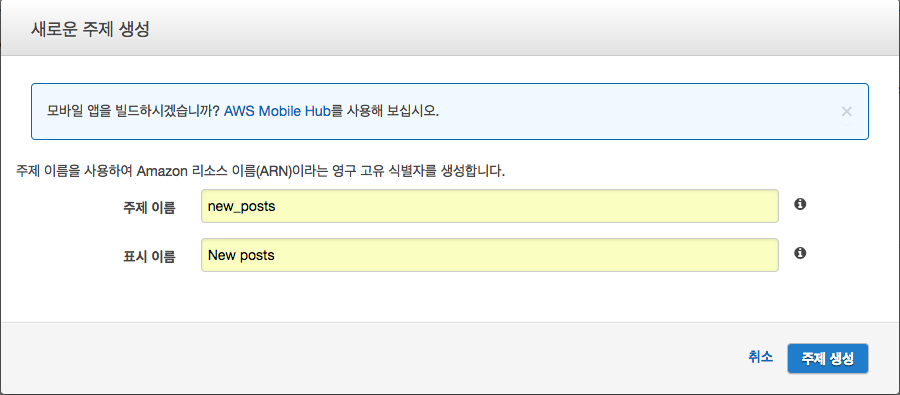This screenshot has width=900, height=395.
Task: Click the ARN description sentence
Action: [261, 172]
